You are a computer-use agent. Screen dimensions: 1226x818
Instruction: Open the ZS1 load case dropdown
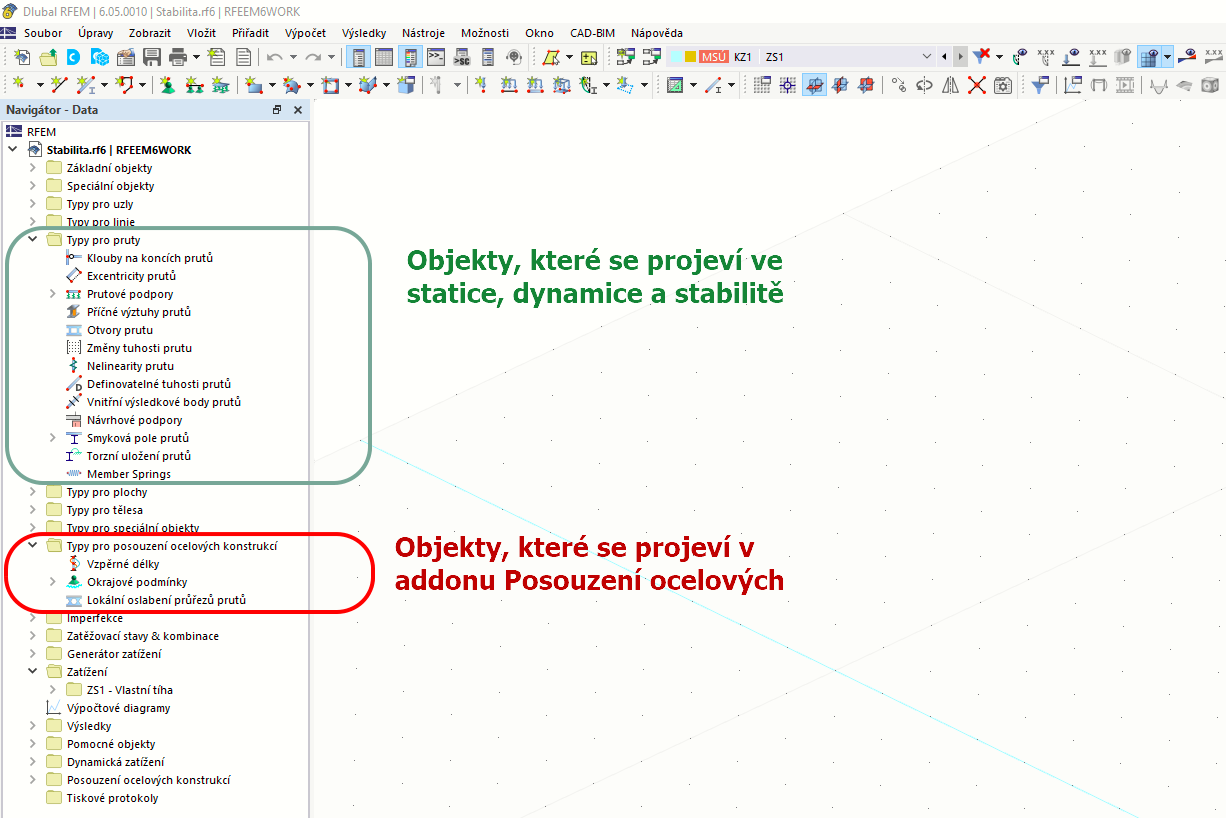(x=928, y=57)
